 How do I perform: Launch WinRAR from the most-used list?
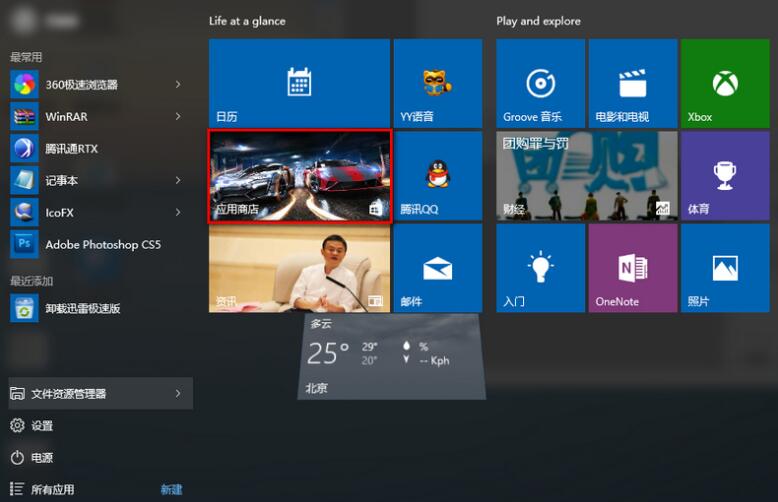[x=97, y=117]
